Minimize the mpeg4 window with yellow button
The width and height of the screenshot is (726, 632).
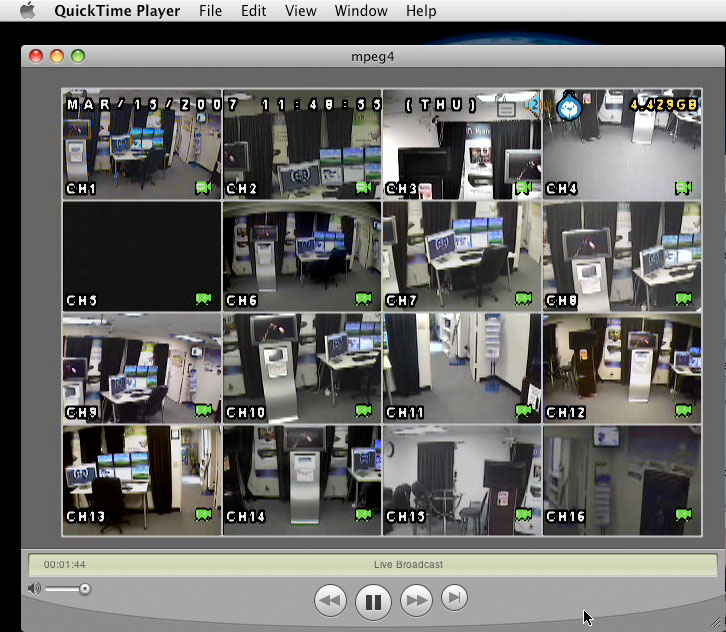57,56
